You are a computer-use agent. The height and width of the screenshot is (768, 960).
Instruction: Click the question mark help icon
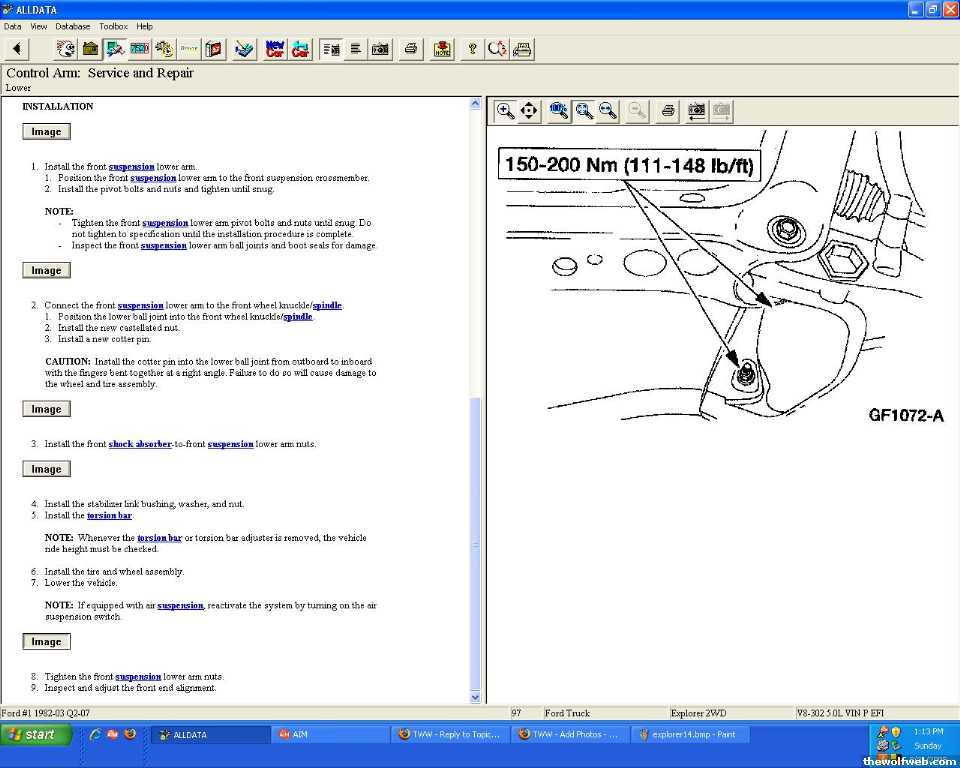pyautogui.click(x=472, y=48)
